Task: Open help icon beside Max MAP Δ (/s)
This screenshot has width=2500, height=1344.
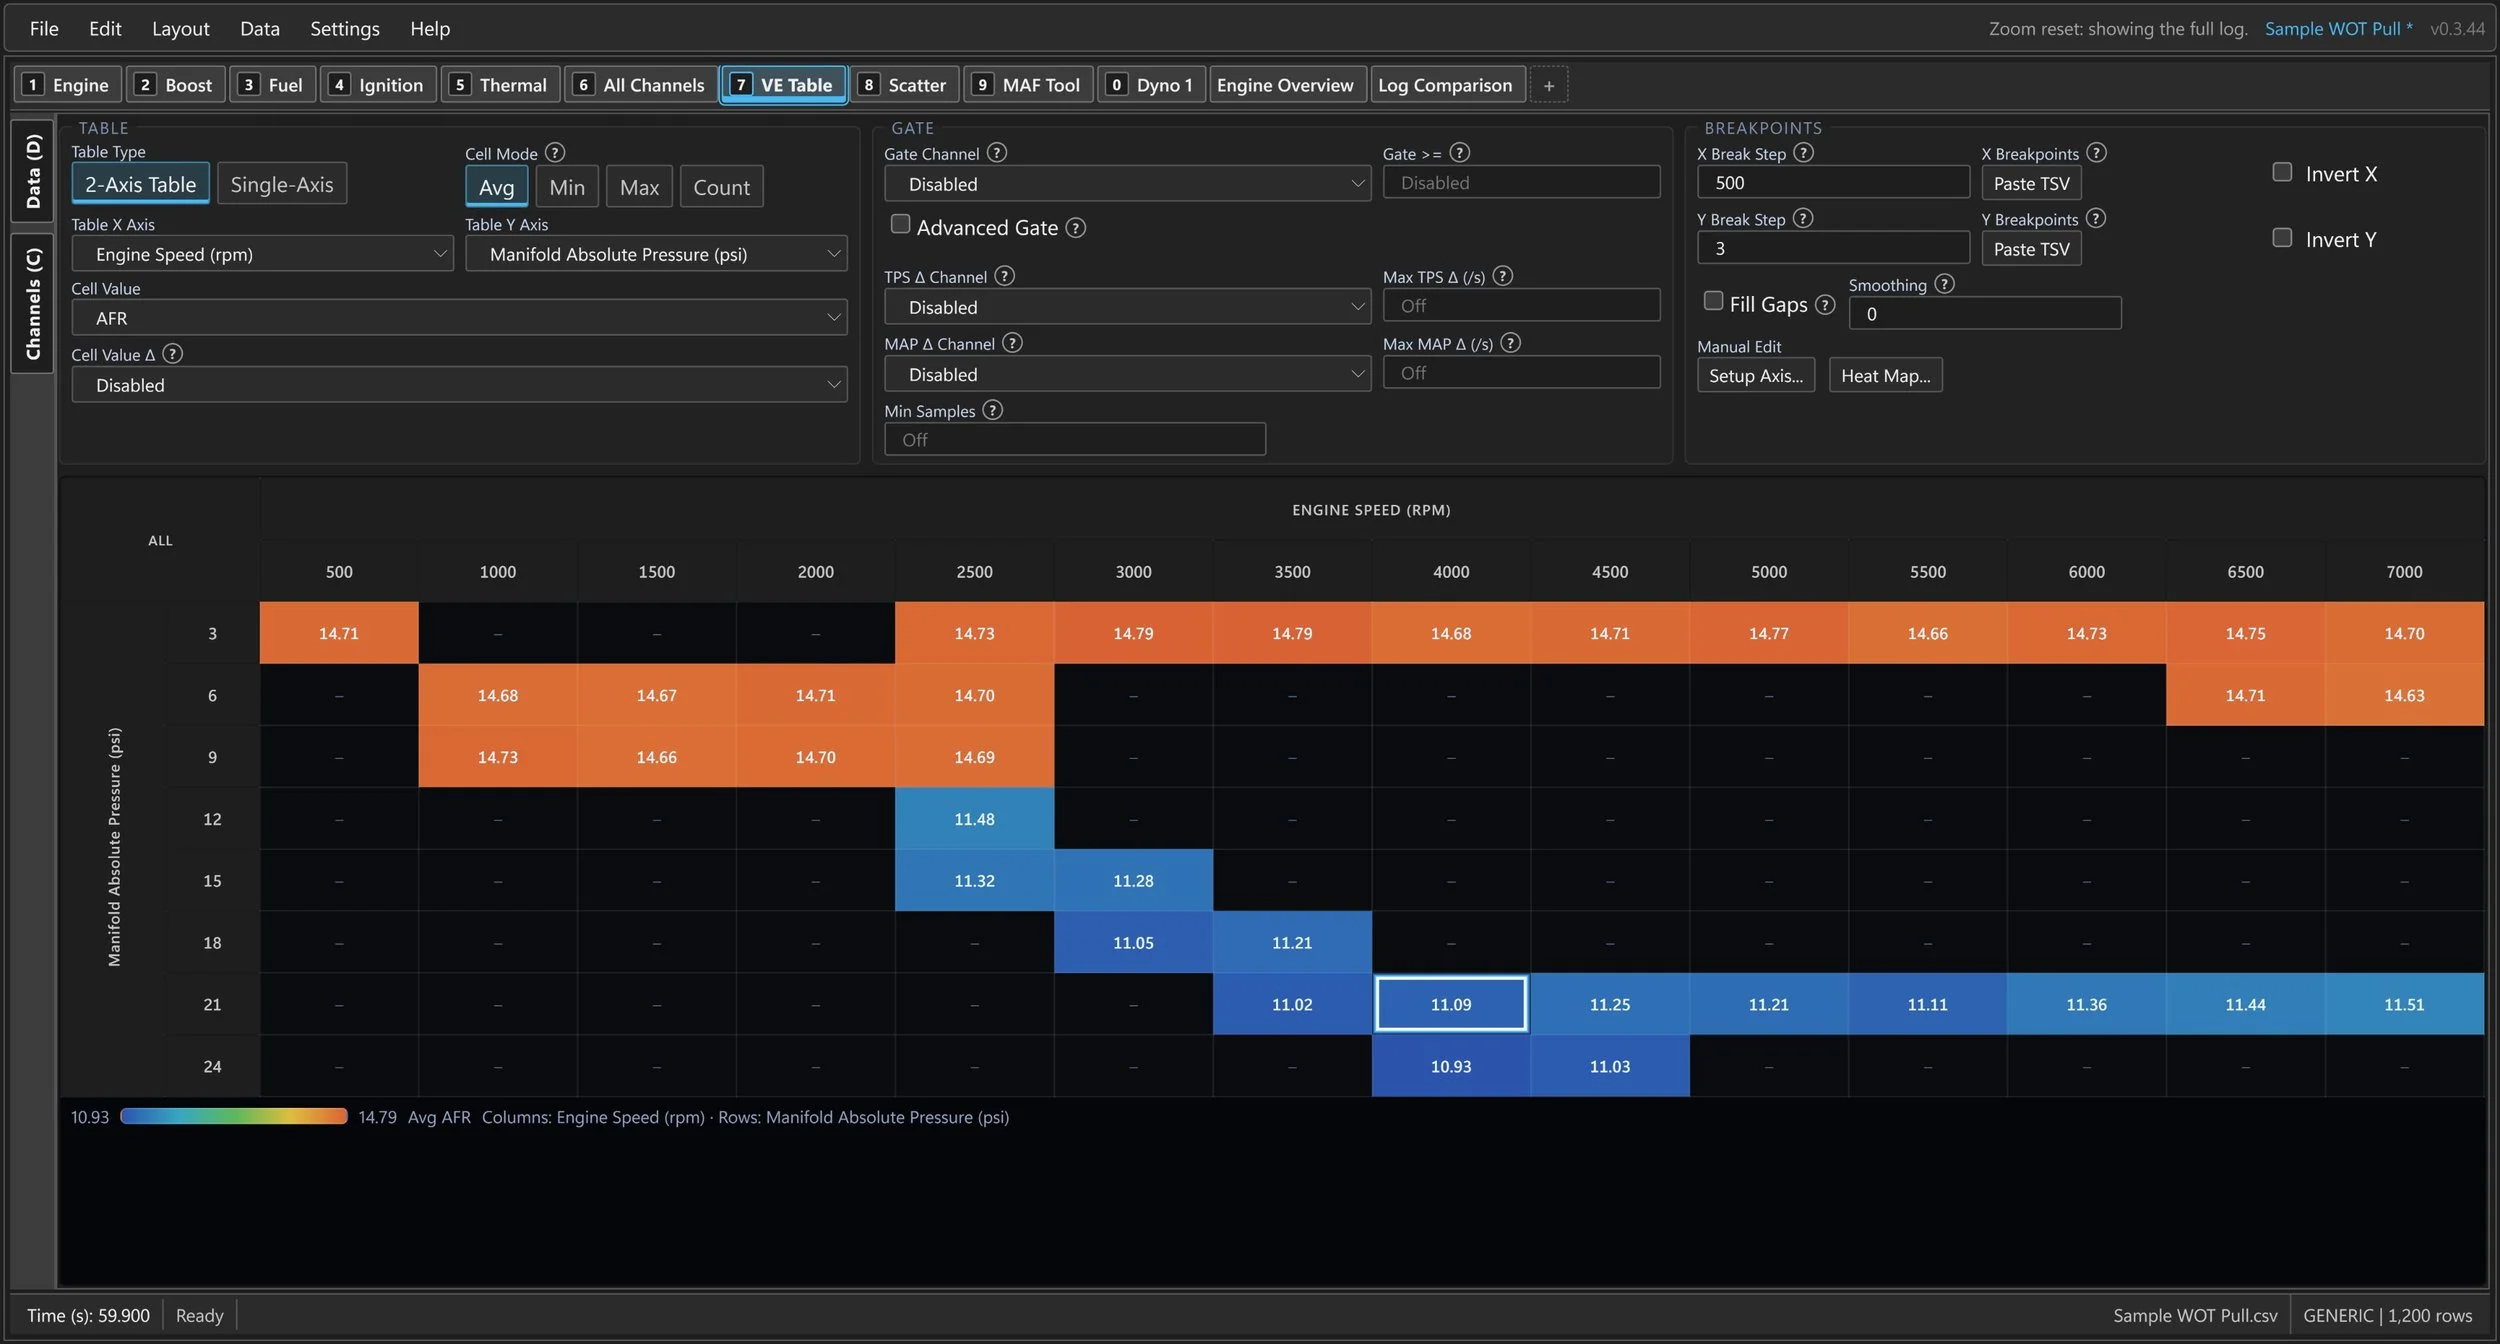Action: (x=1511, y=342)
